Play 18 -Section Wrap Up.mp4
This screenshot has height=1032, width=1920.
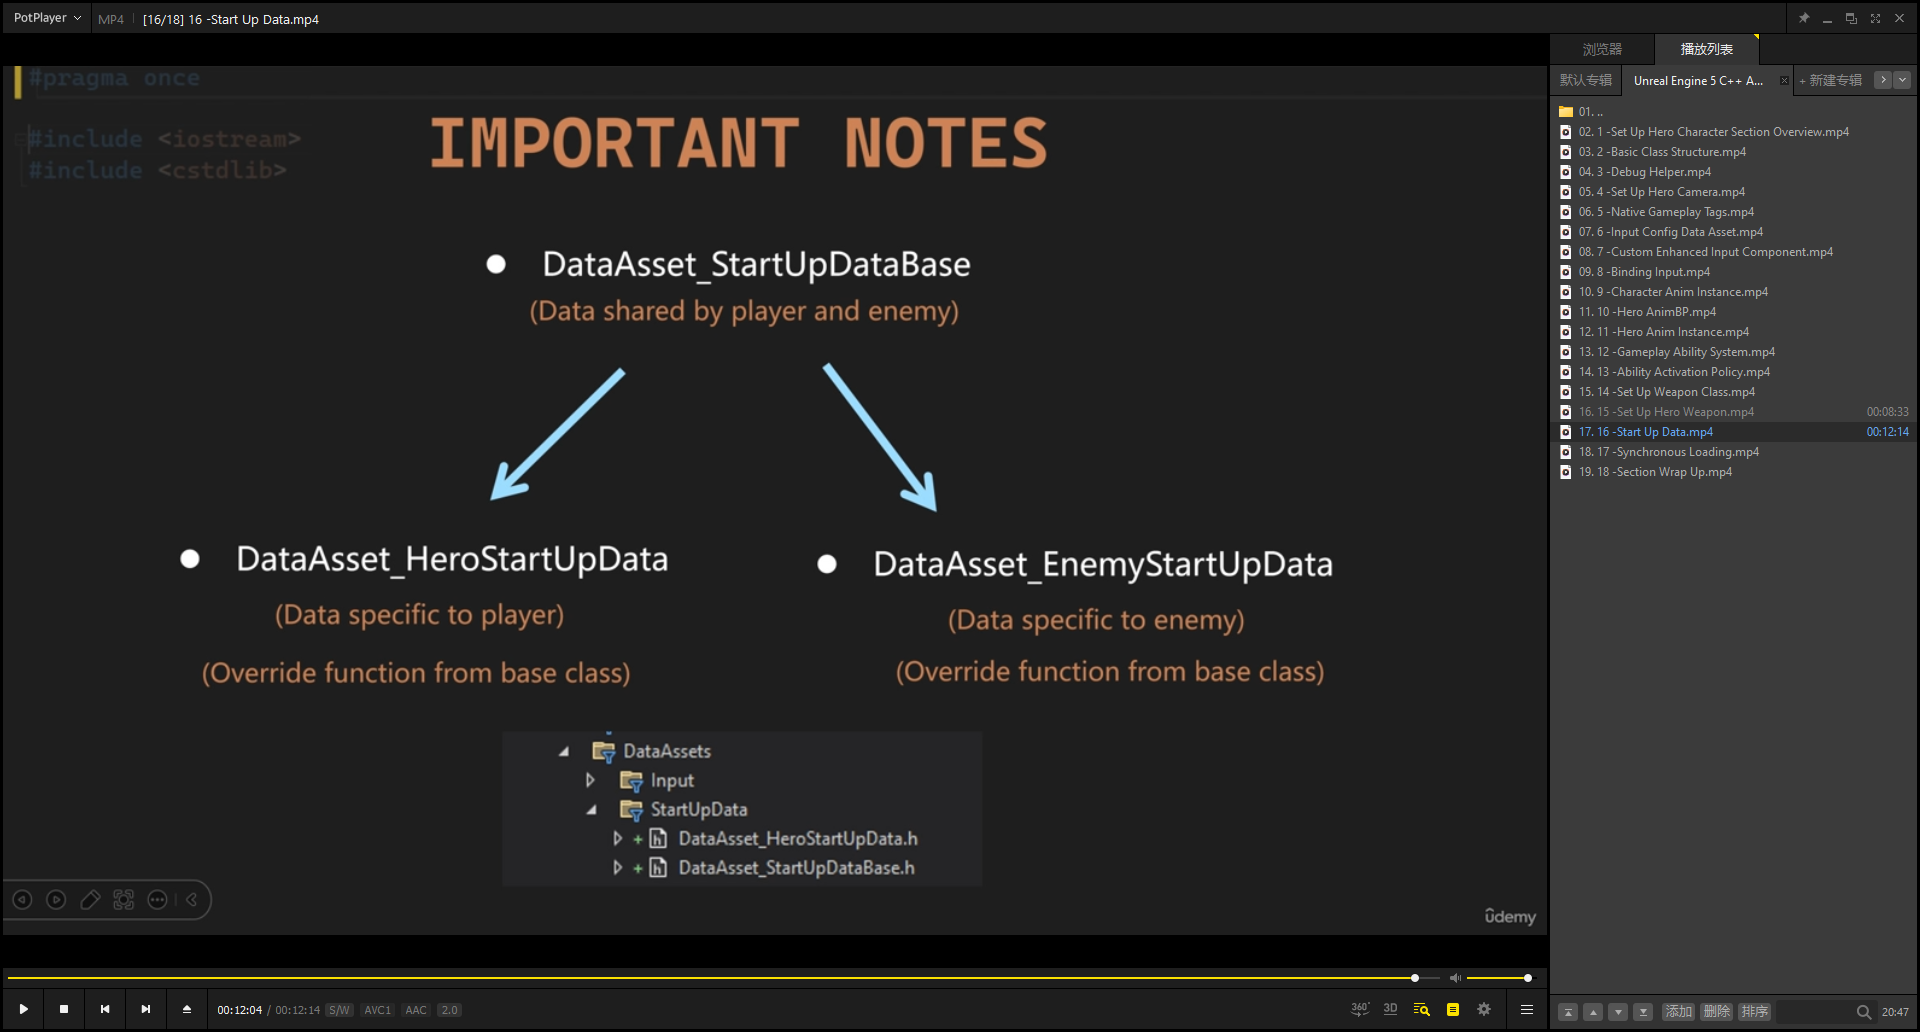coord(1735,472)
